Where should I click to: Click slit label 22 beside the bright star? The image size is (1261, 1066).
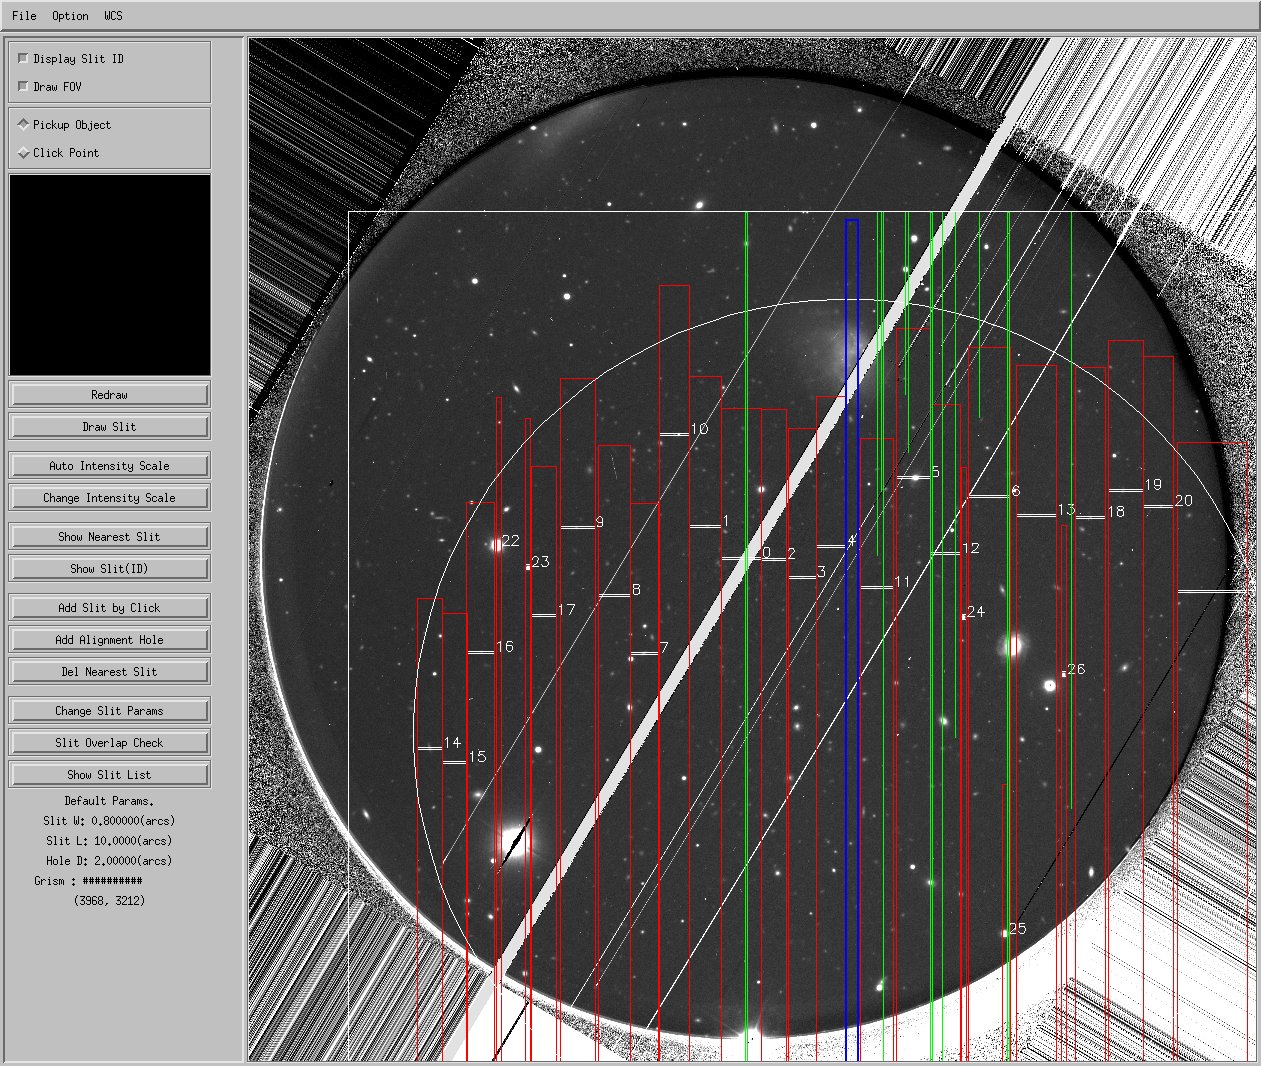[x=511, y=541]
